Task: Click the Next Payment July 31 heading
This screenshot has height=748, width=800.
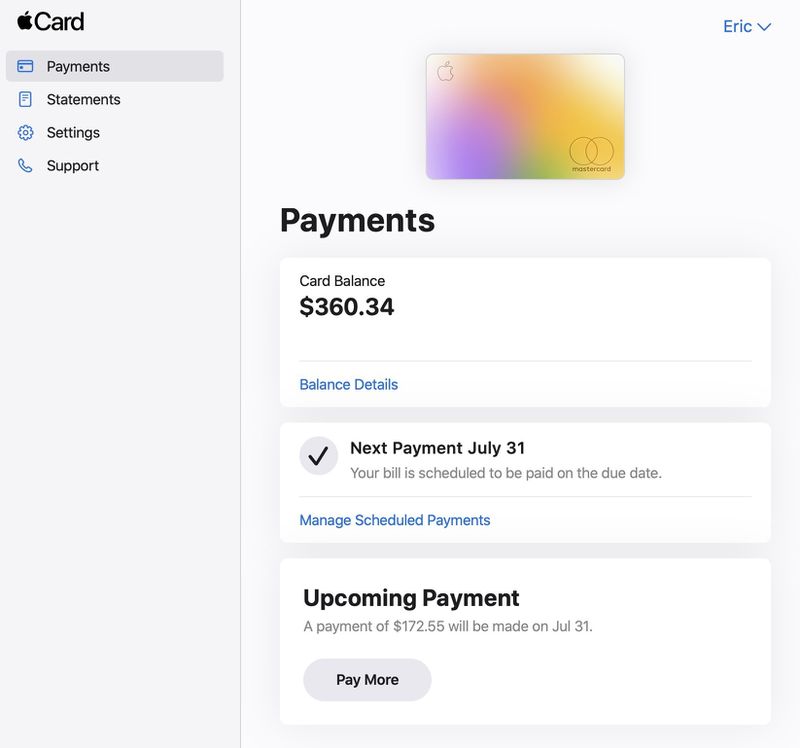Action: [437, 447]
